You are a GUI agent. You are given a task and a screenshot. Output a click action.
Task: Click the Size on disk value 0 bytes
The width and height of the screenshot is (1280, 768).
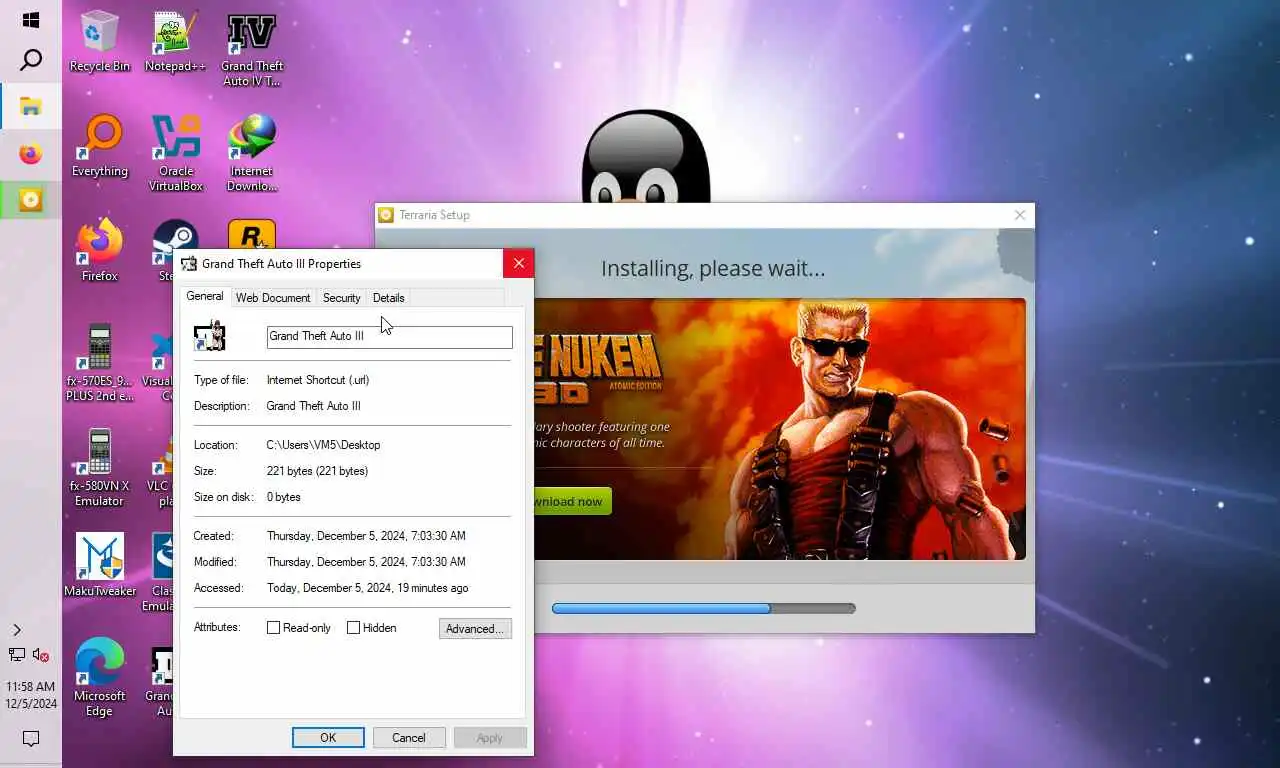click(284, 497)
